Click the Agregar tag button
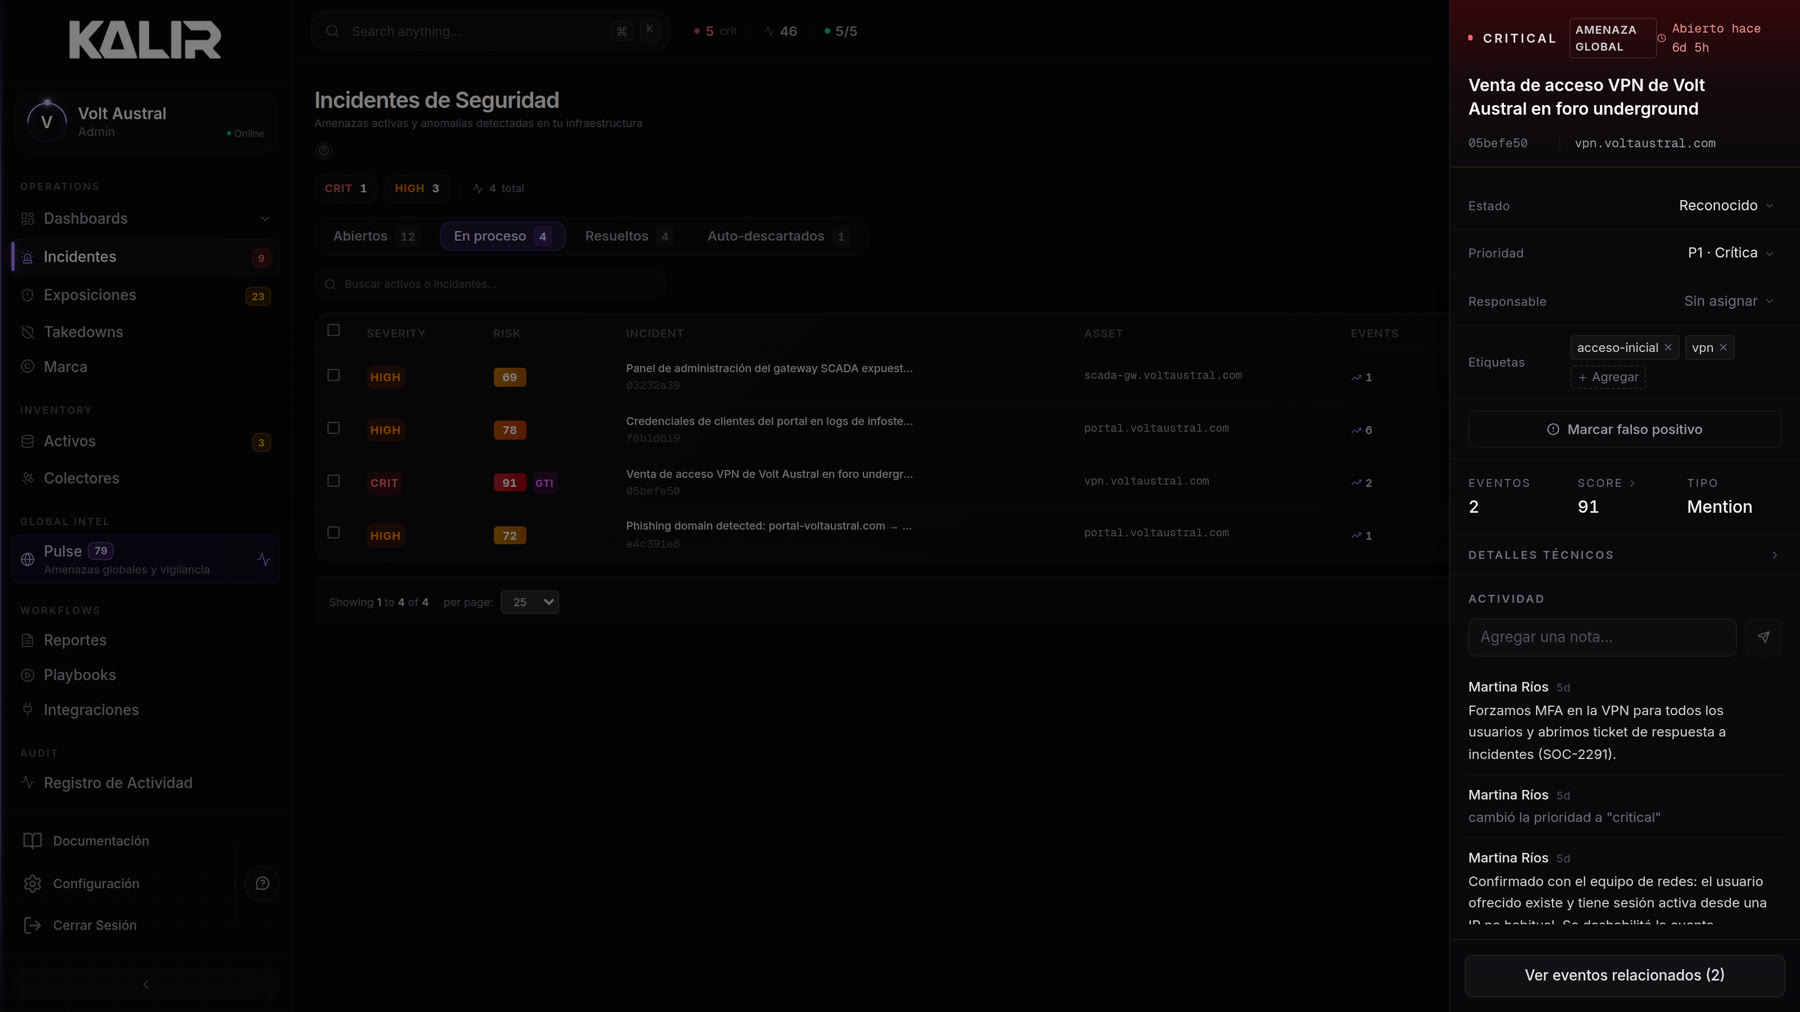The height and width of the screenshot is (1012, 1800). point(1608,378)
